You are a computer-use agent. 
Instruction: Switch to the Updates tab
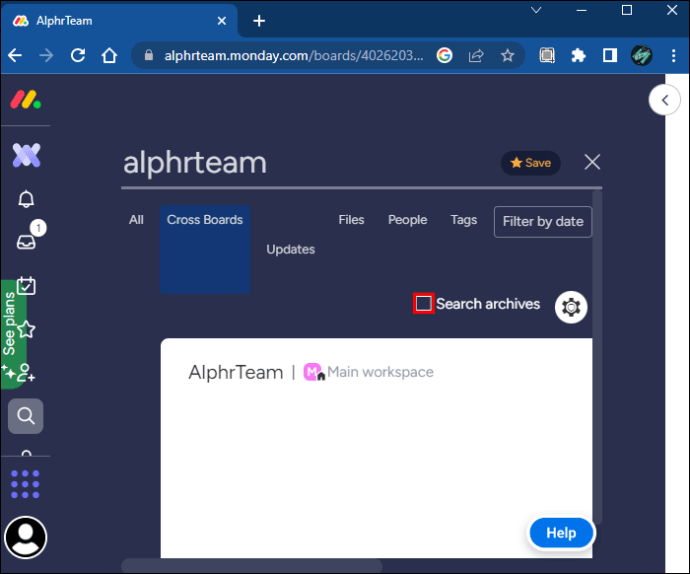coord(290,249)
